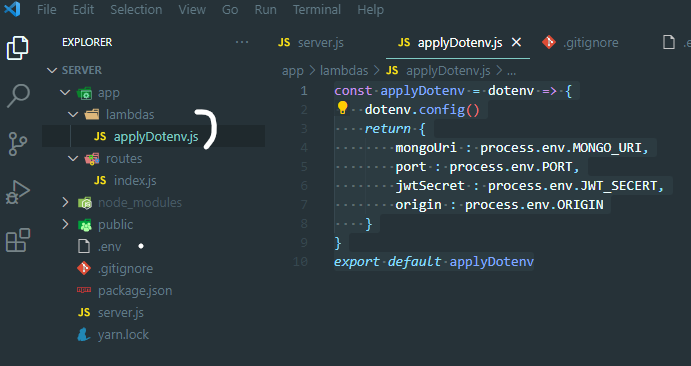Click the git icon beside .gitignore file
This screenshot has height=366, width=691.
pos(84,268)
